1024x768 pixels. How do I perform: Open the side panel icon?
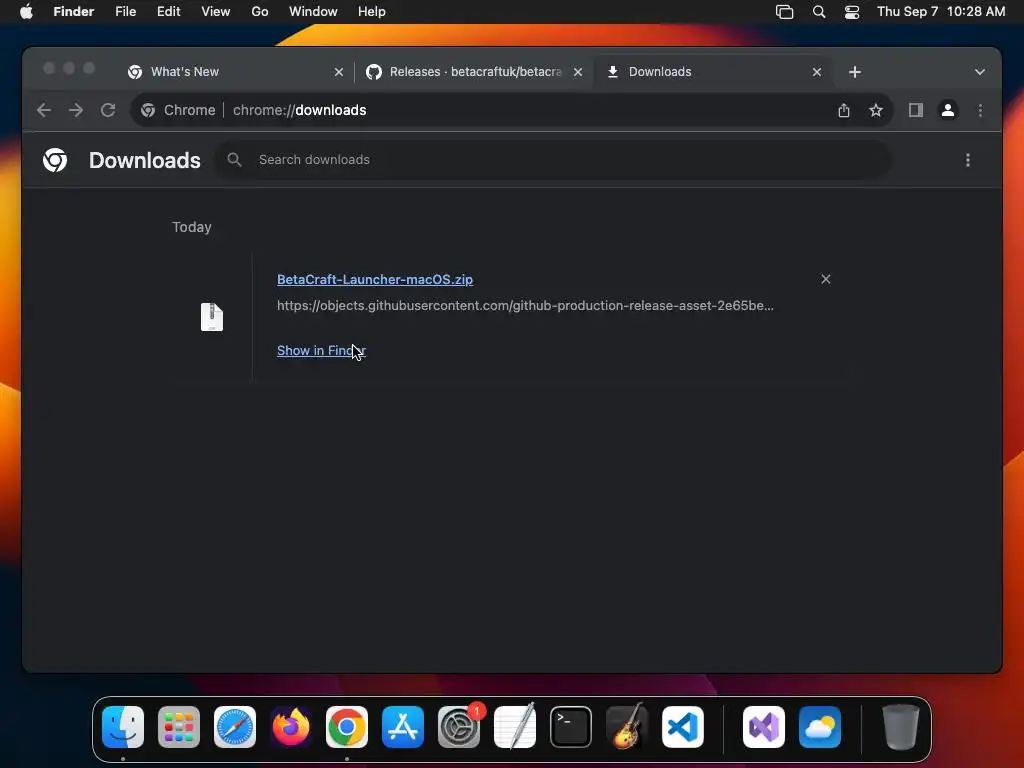(x=916, y=110)
